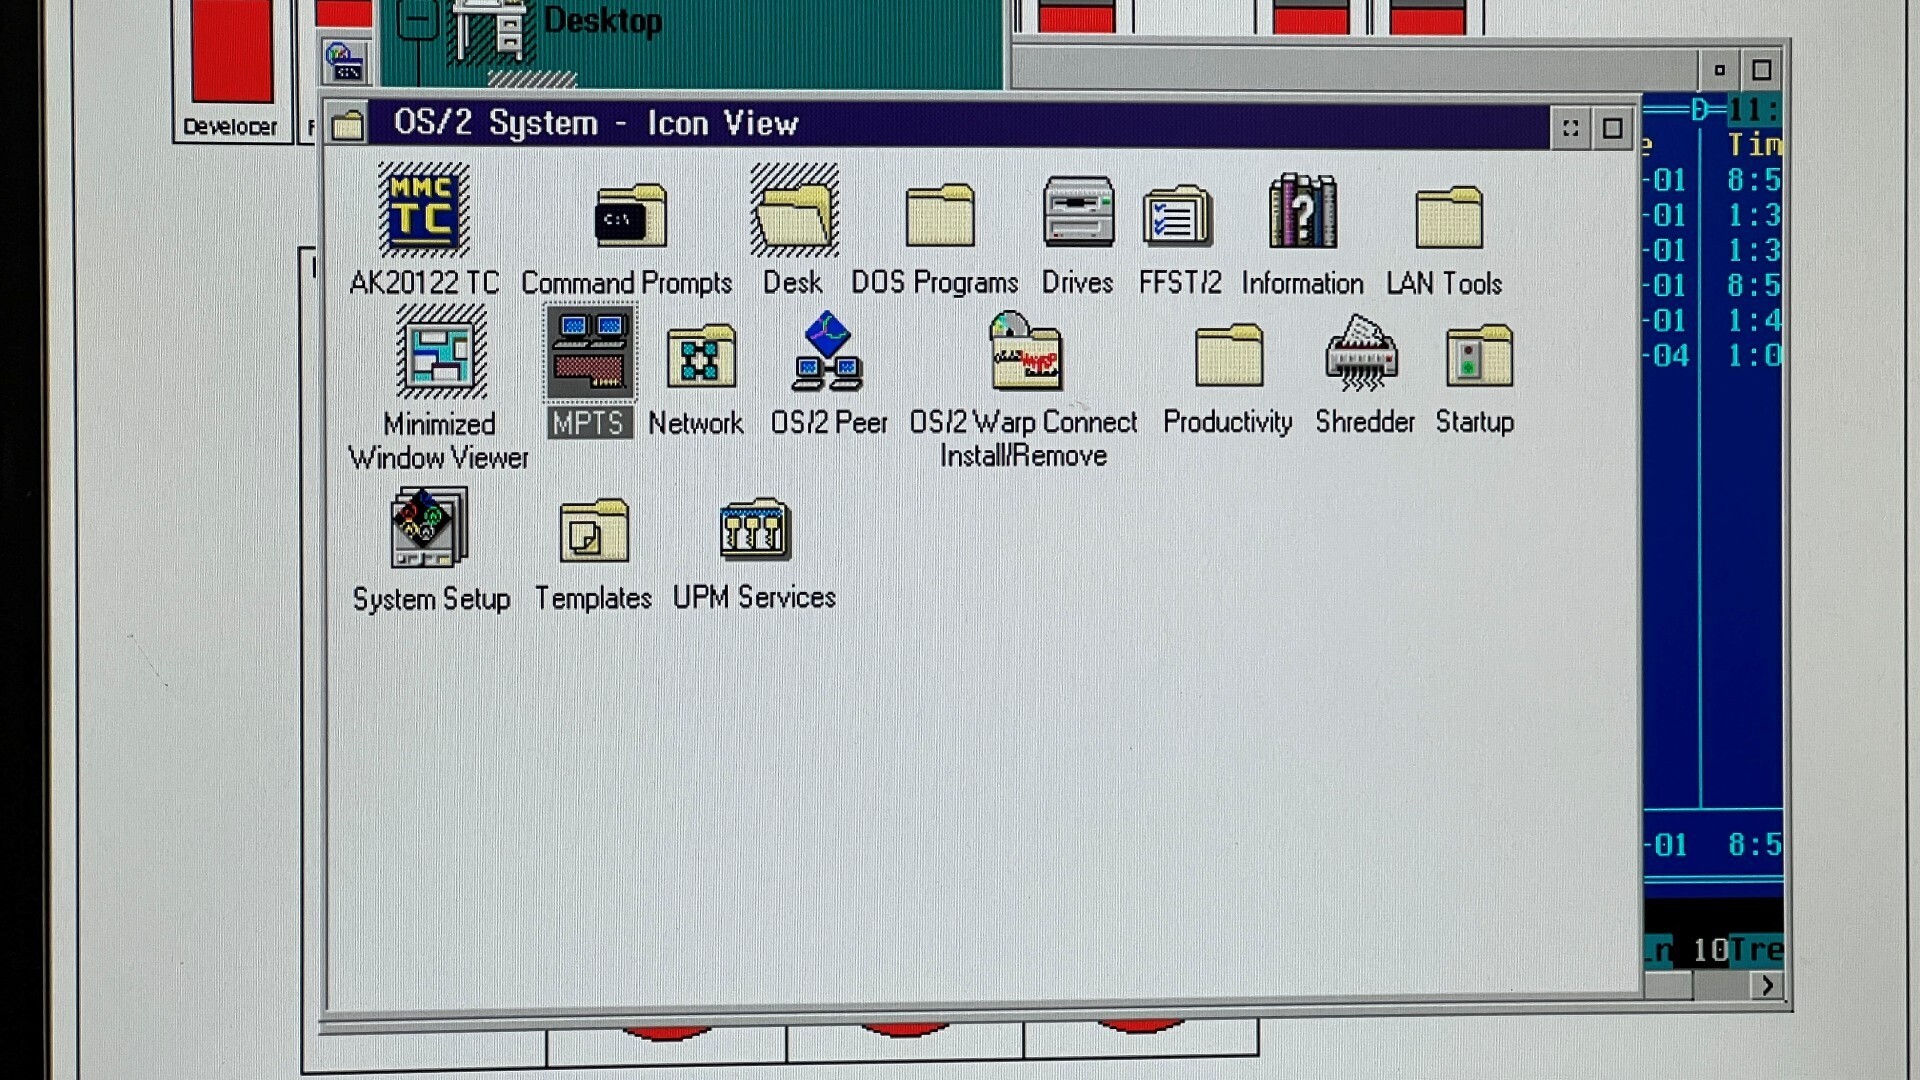Click the small command icon beside the Desktop window

point(345,62)
